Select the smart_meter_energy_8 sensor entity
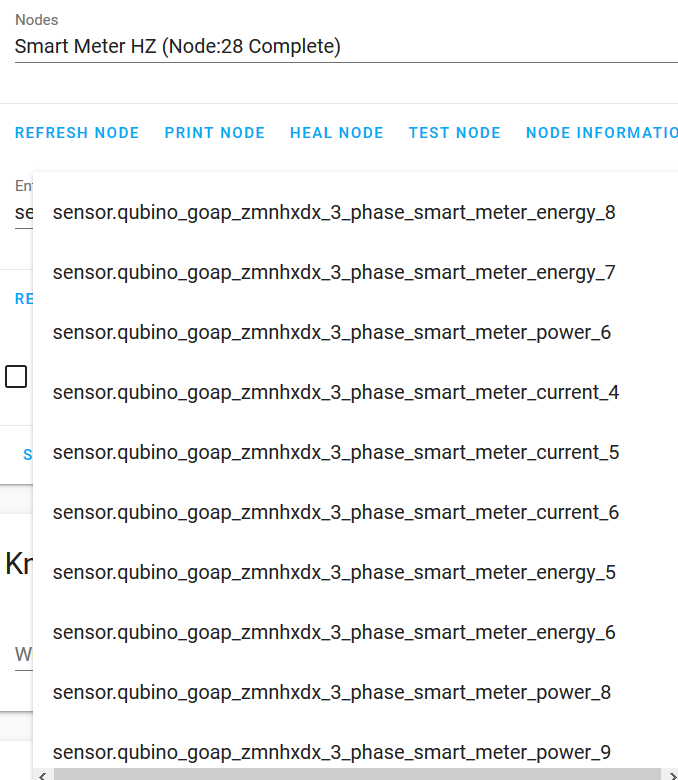This screenshot has height=780, width=678. tap(334, 212)
